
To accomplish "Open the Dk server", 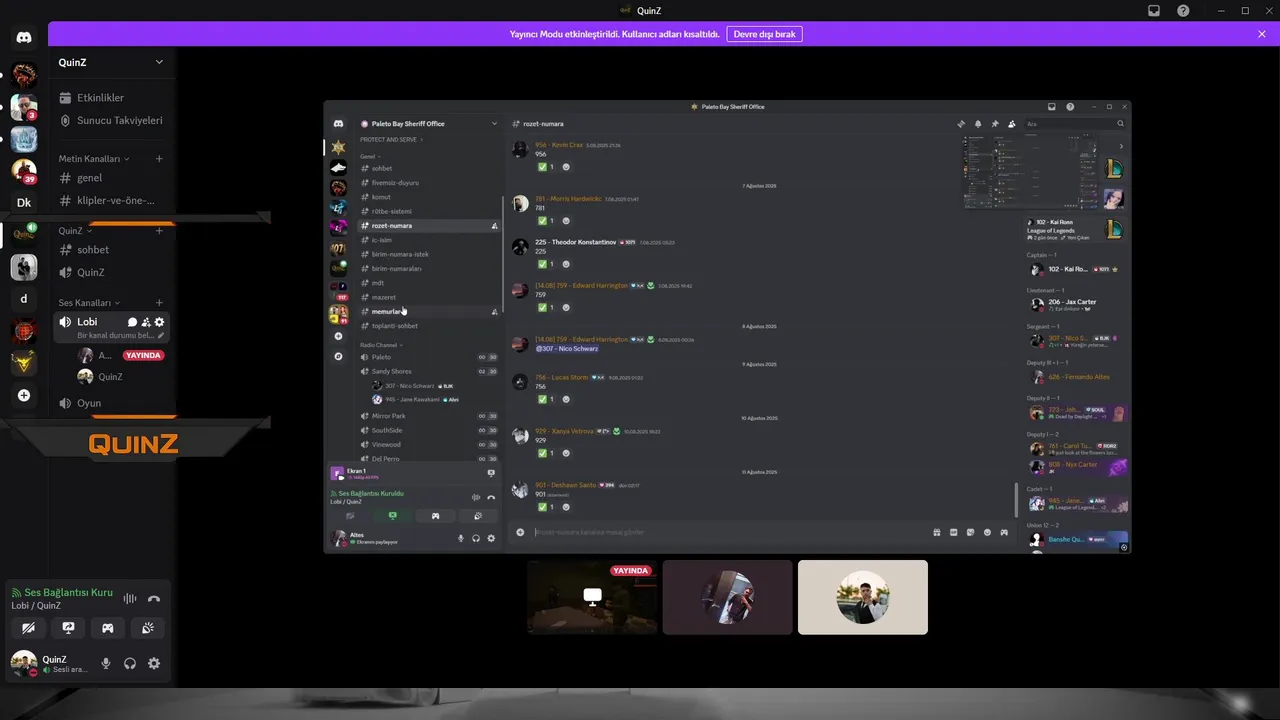I will (24, 203).
